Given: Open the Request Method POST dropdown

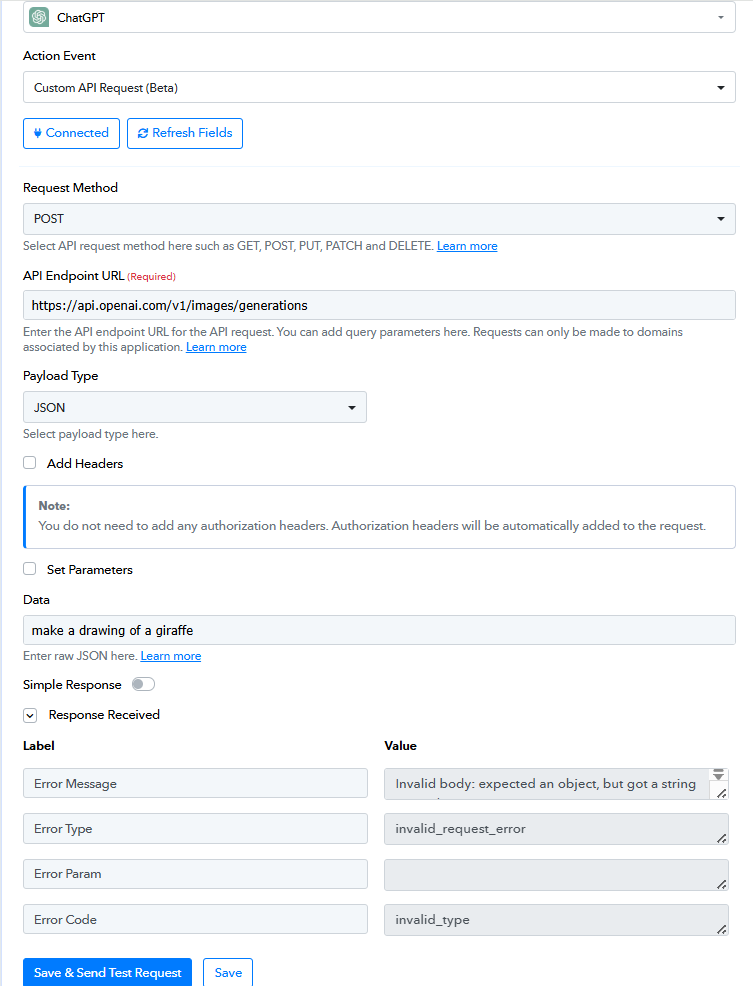Looking at the screenshot, I should (x=379, y=219).
